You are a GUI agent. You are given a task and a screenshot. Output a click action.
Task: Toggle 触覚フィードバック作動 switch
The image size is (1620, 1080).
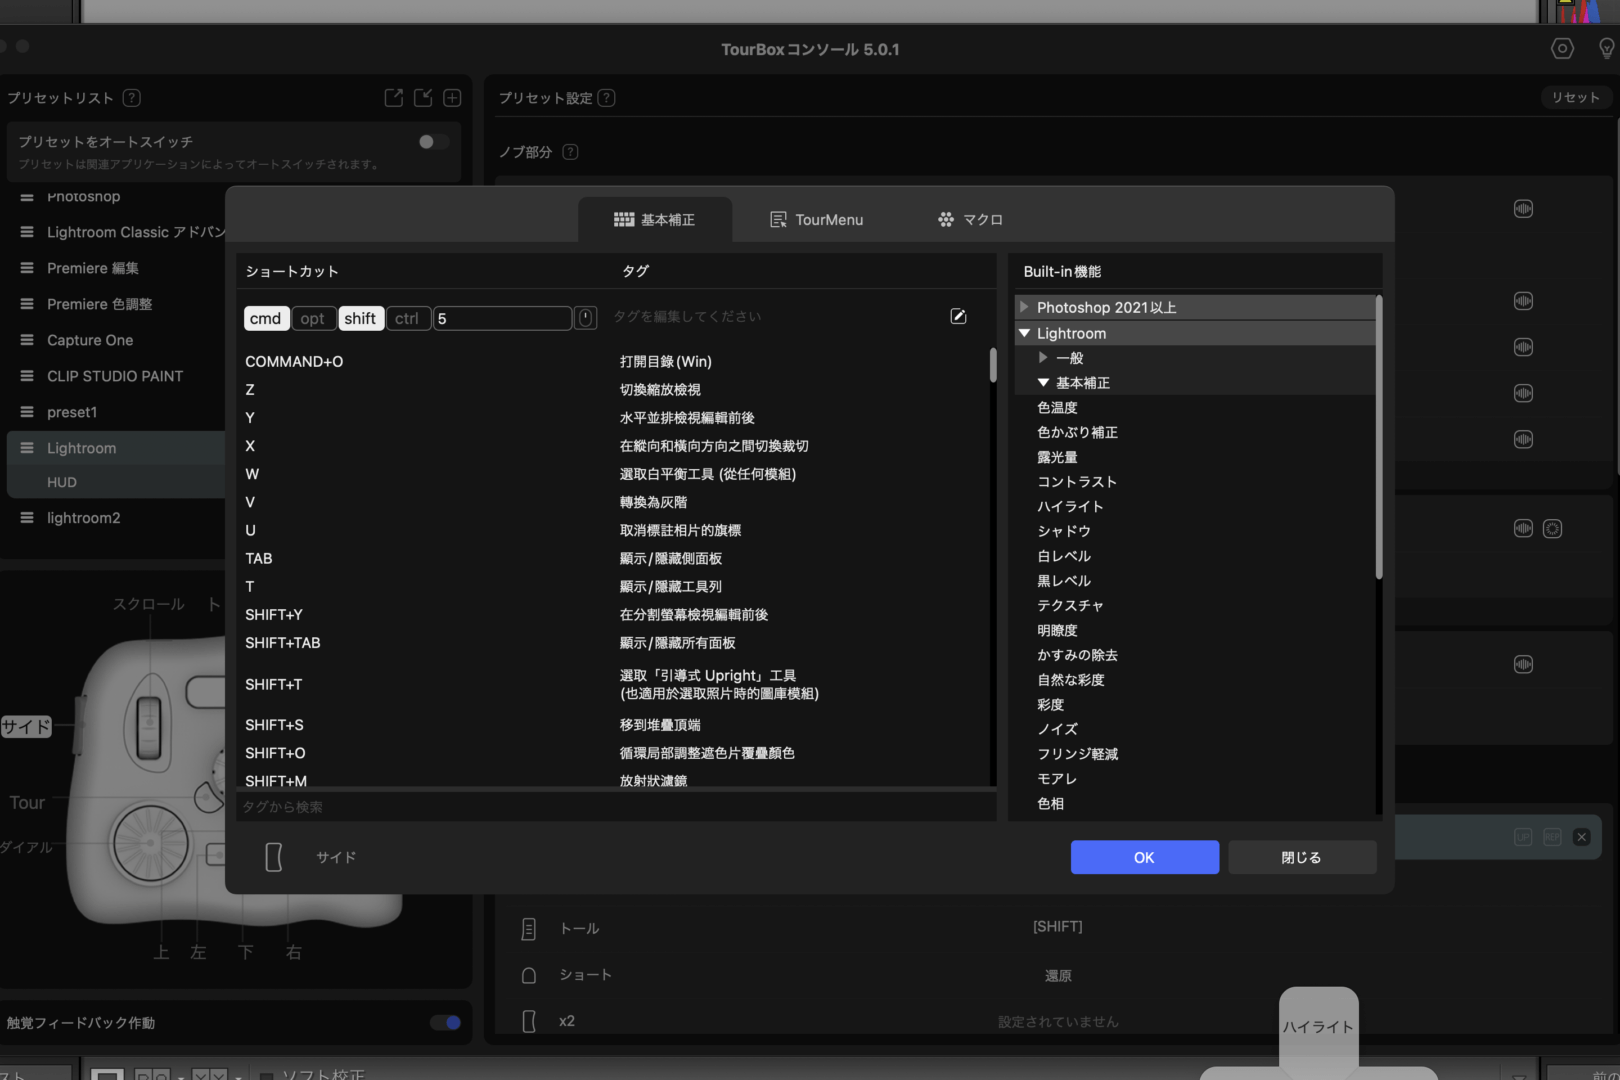click(446, 1022)
